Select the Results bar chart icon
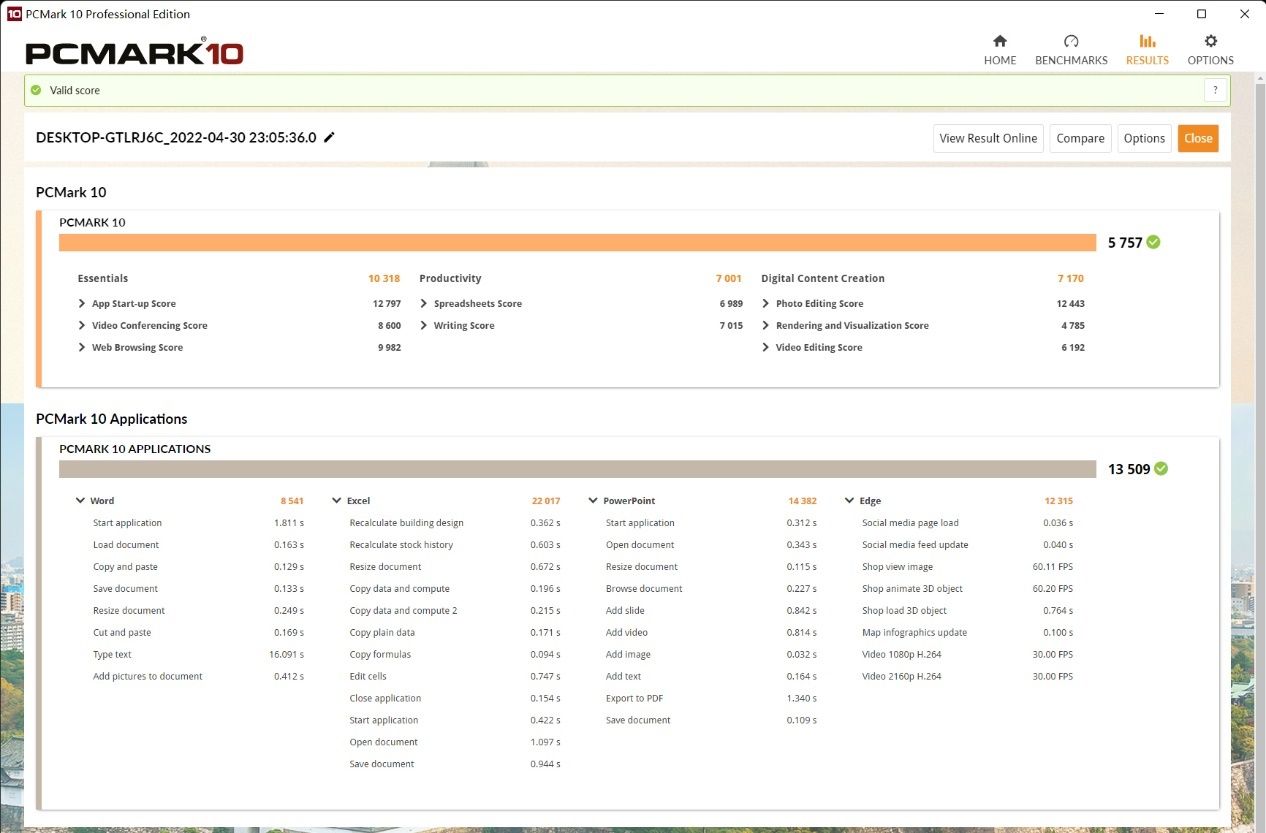Image resolution: width=1266 pixels, height=833 pixels. click(1147, 42)
